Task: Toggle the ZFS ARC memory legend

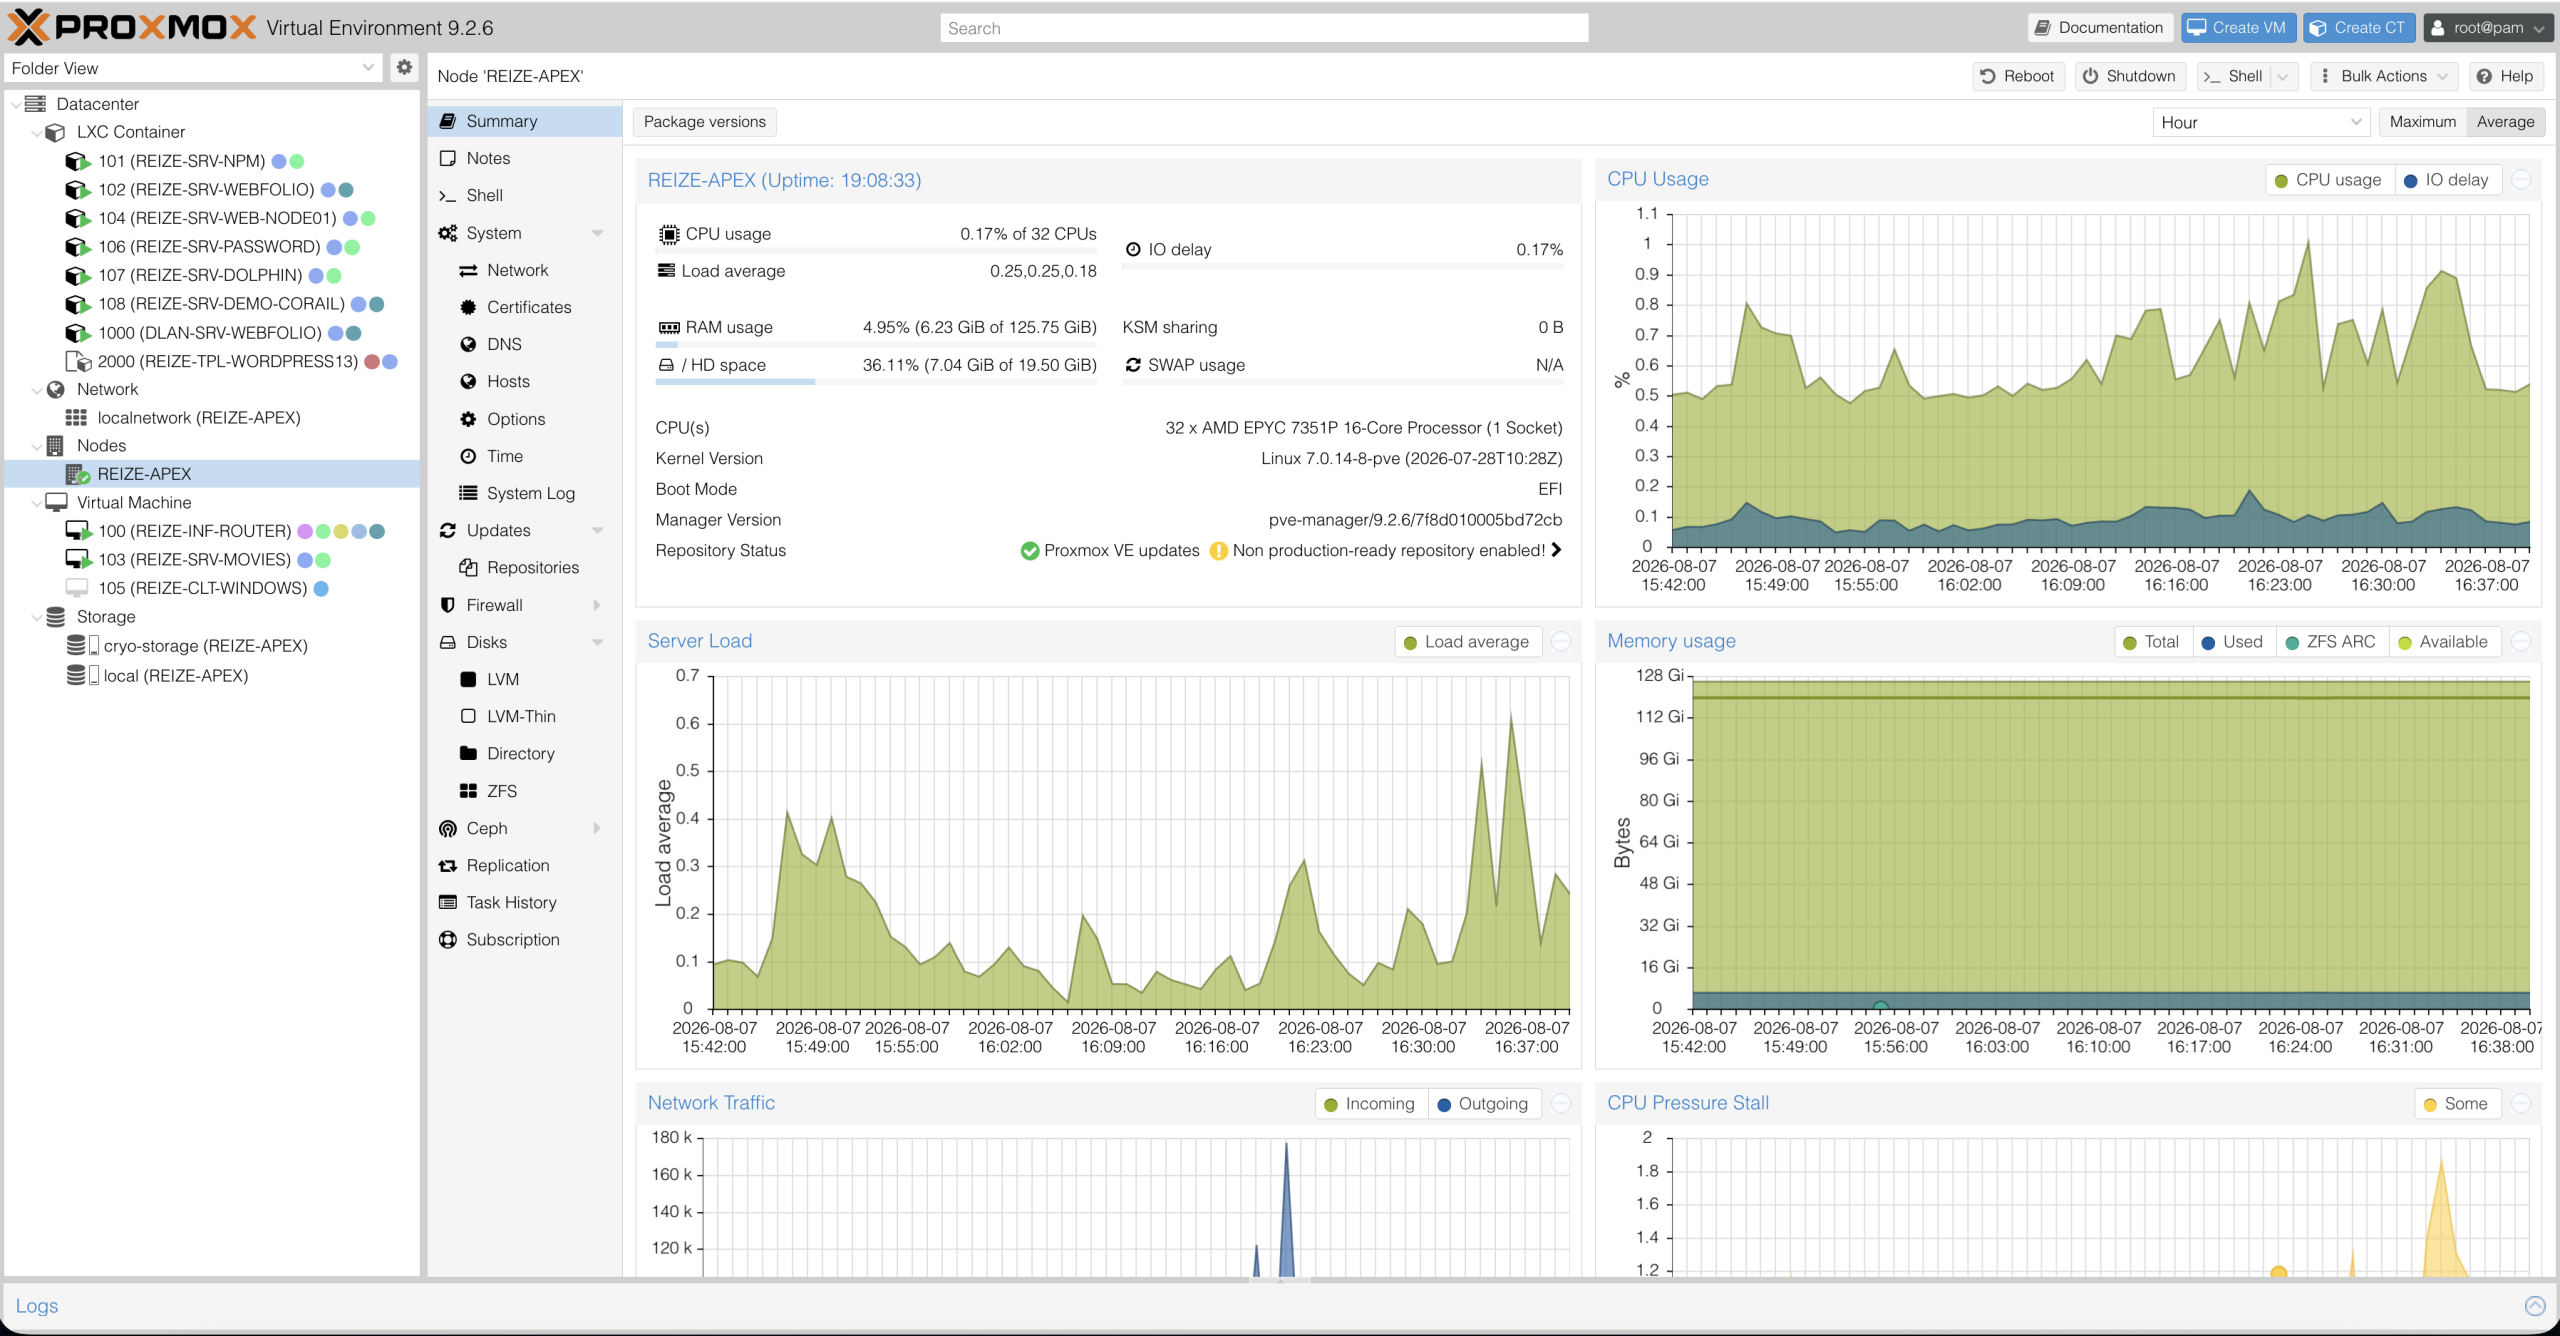Action: [2331, 642]
